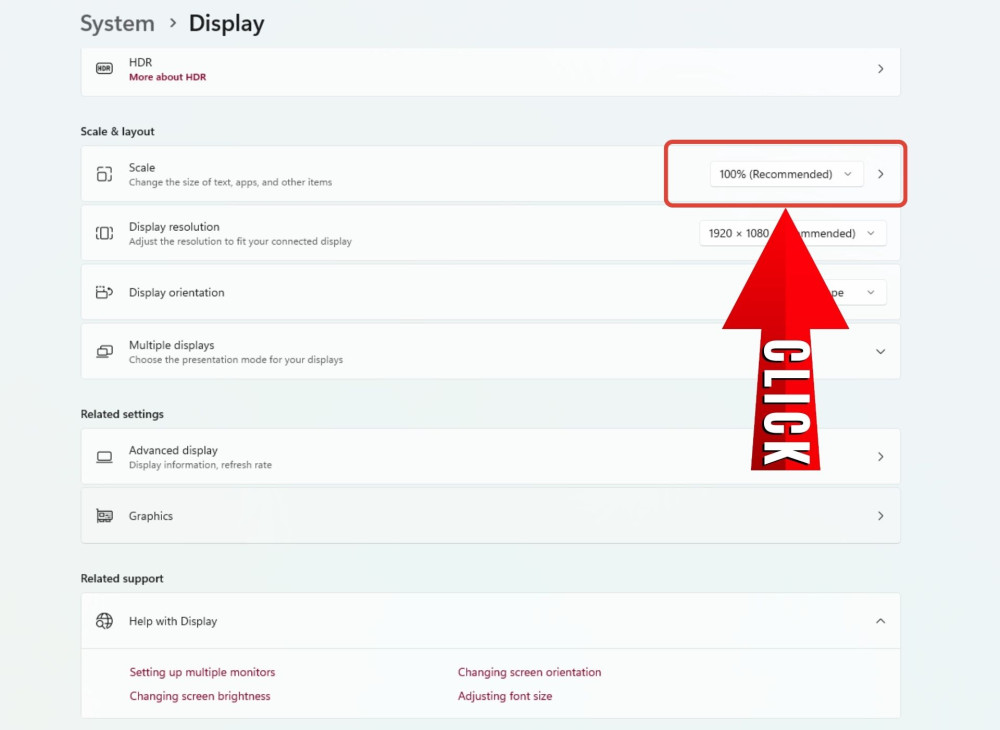Click the Display resolution icon
The width and height of the screenshot is (1000, 730).
click(x=104, y=233)
